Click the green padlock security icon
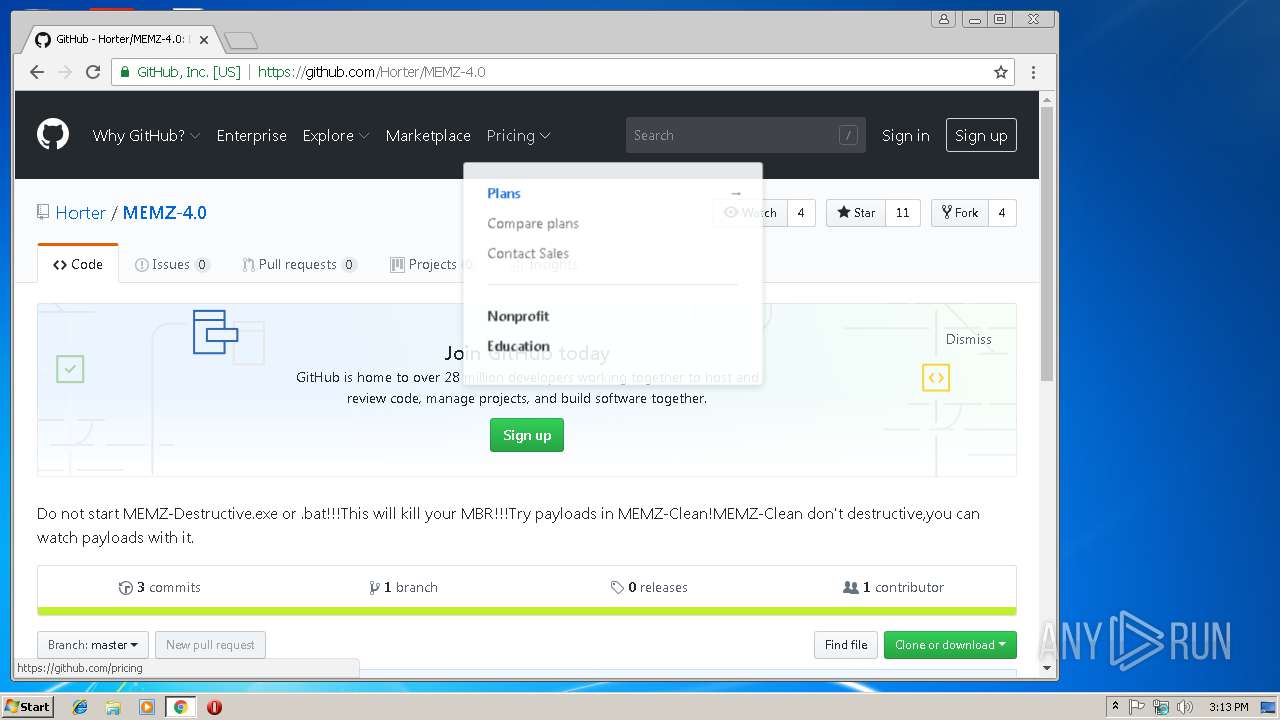 125,72
